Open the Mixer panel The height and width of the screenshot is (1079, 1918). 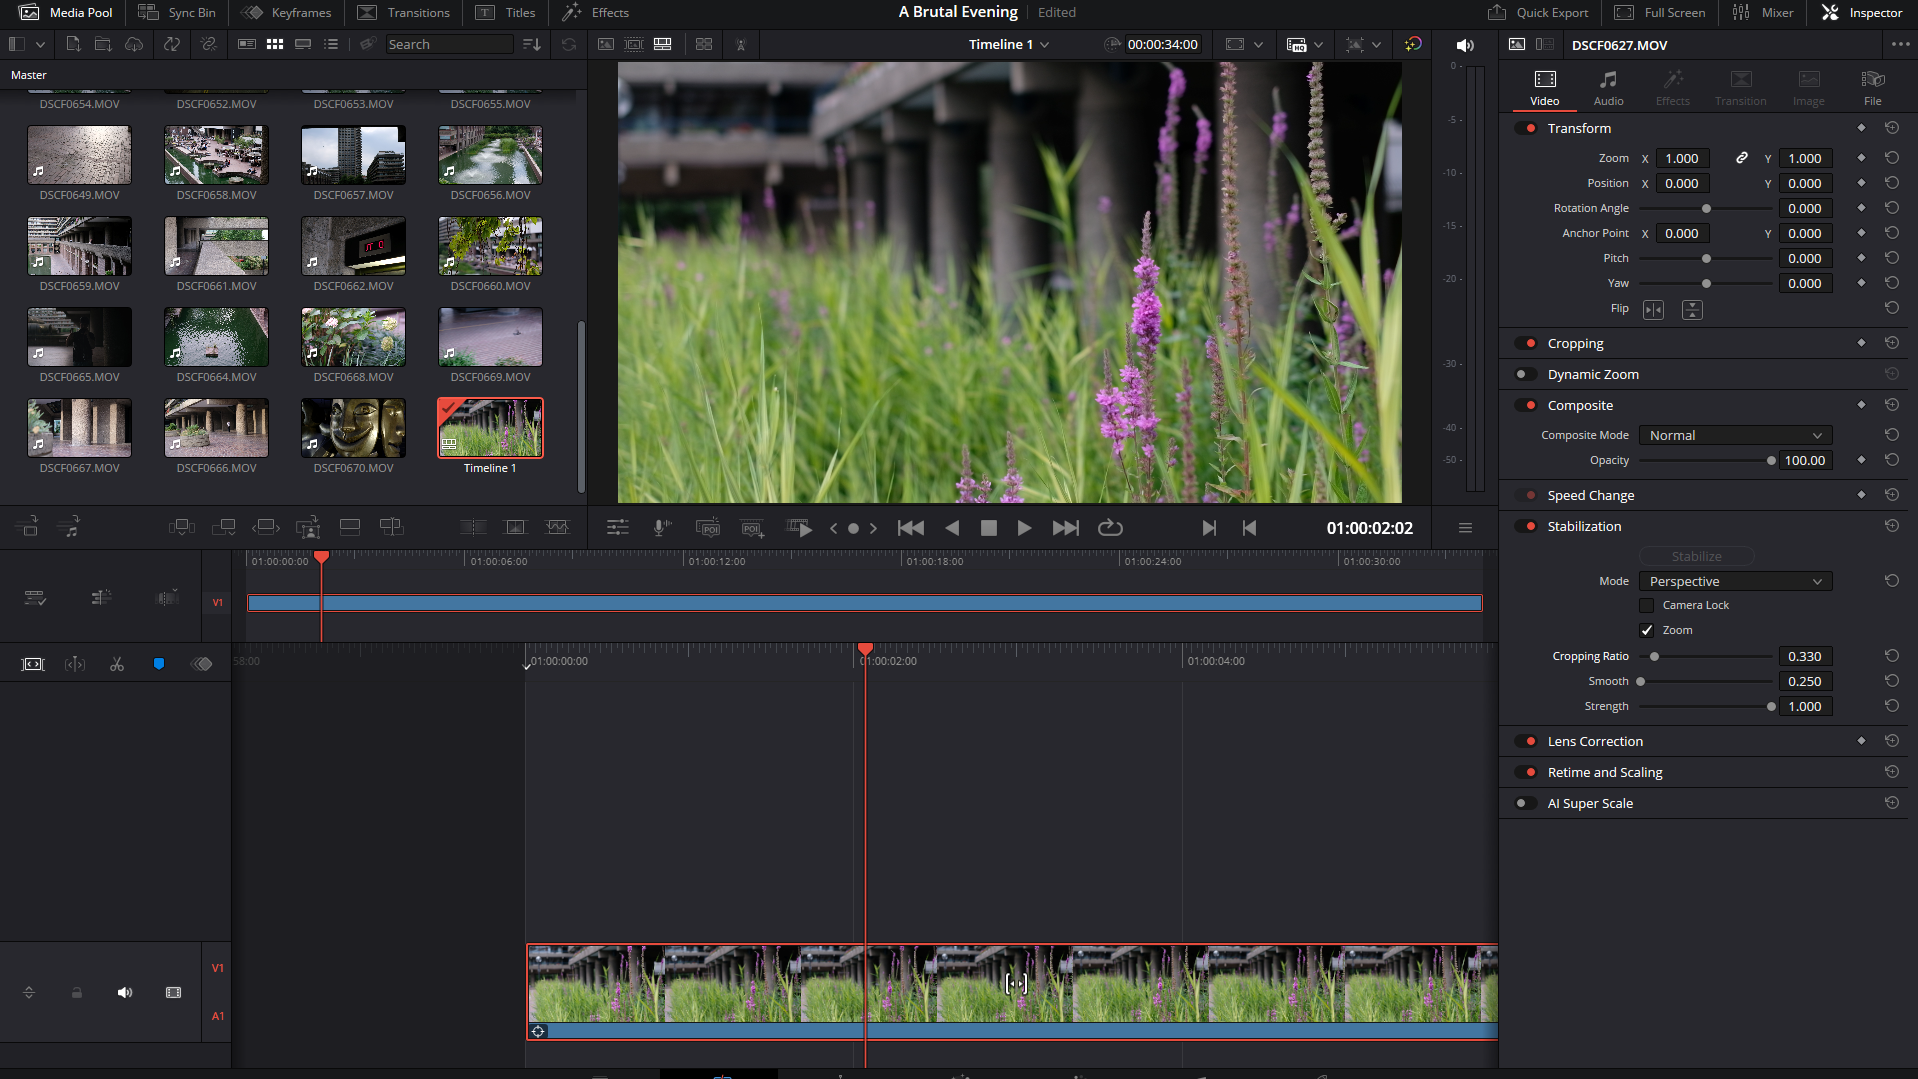[1762, 13]
